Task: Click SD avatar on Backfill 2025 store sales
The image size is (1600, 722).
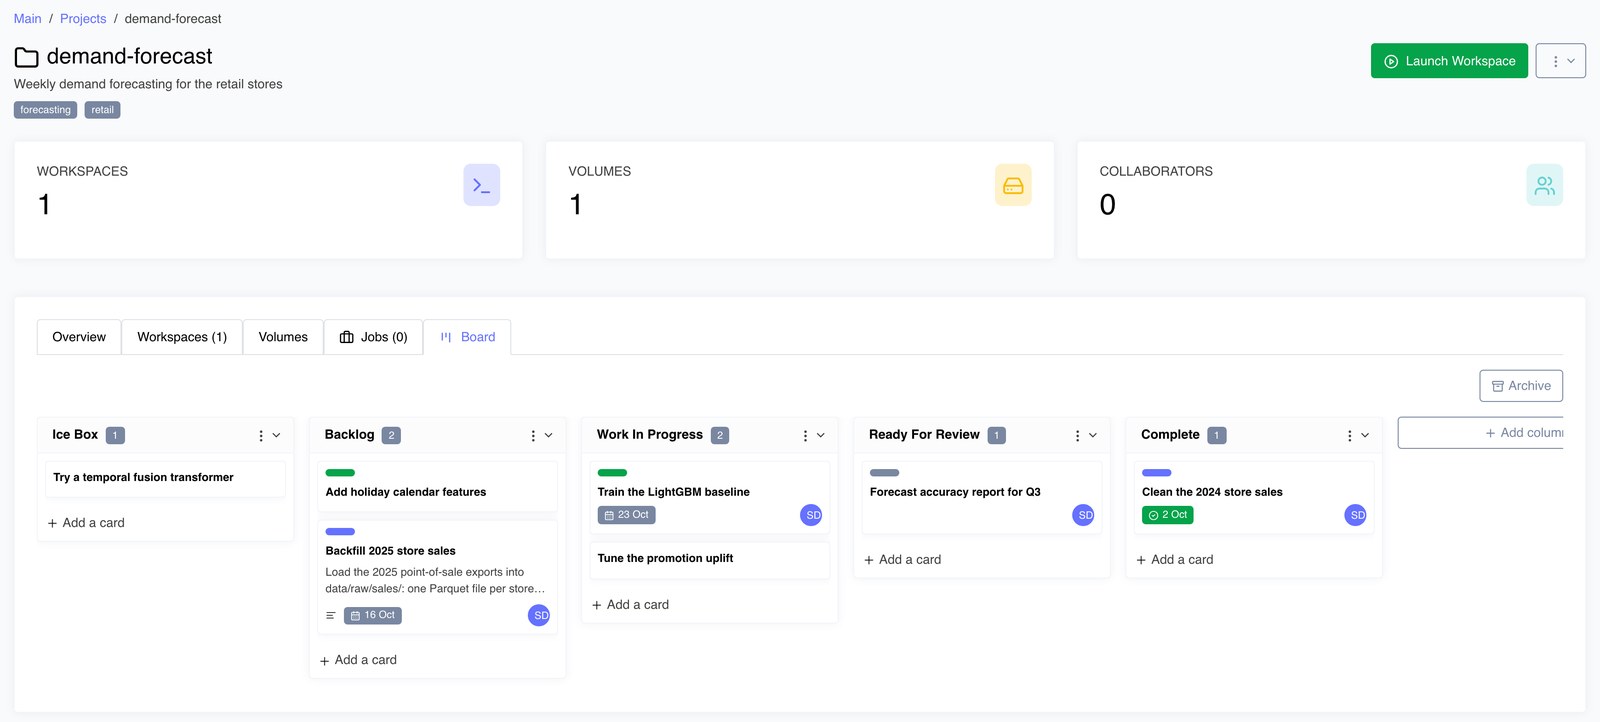Action: coord(539,615)
